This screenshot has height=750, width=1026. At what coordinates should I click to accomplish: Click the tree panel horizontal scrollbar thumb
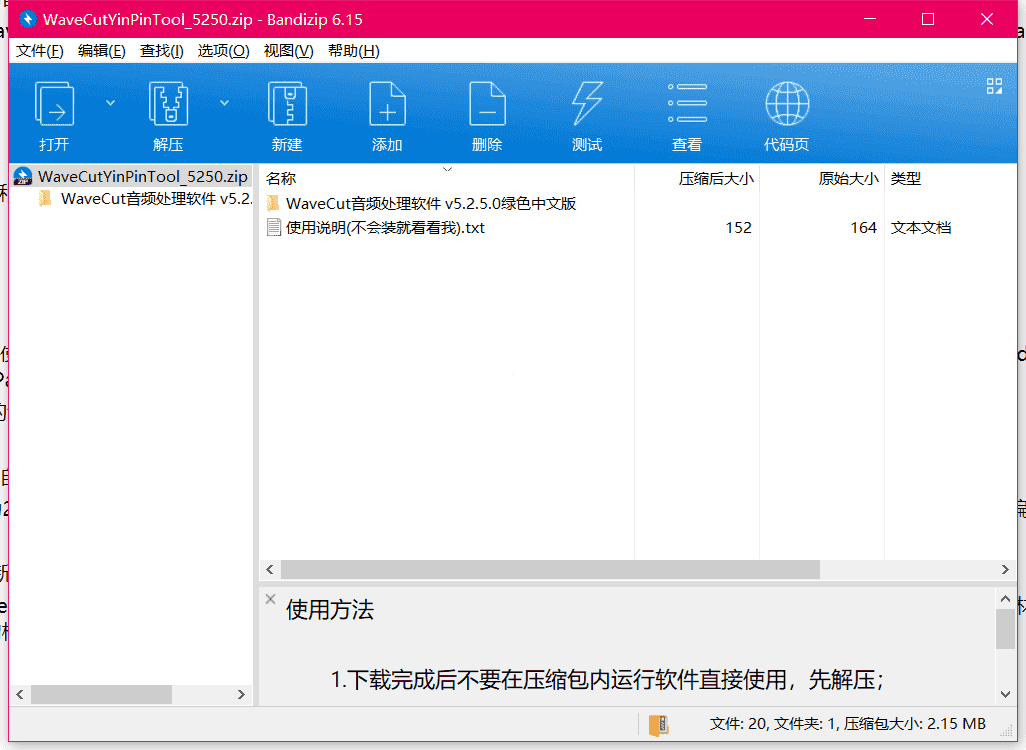tap(101, 694)
